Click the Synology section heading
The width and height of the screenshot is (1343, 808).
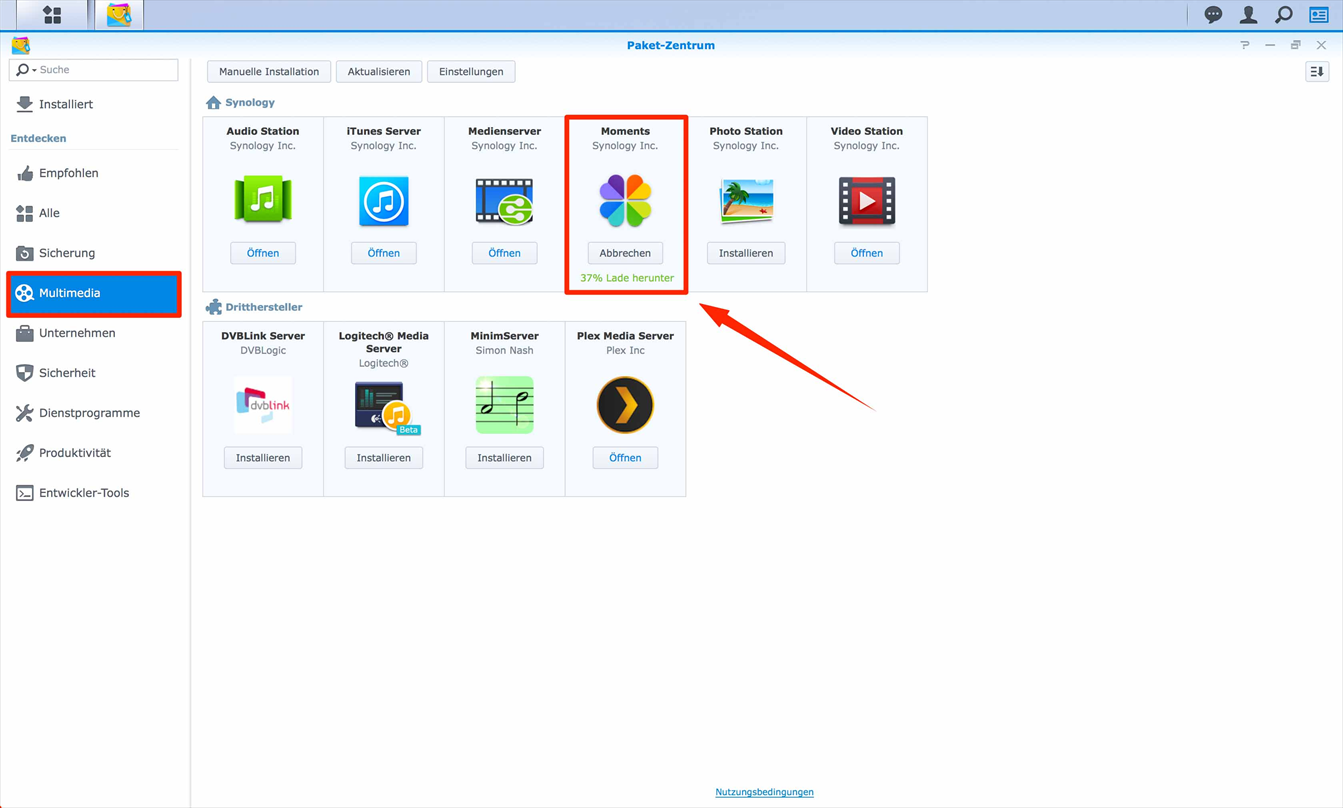tap(250, 103)
